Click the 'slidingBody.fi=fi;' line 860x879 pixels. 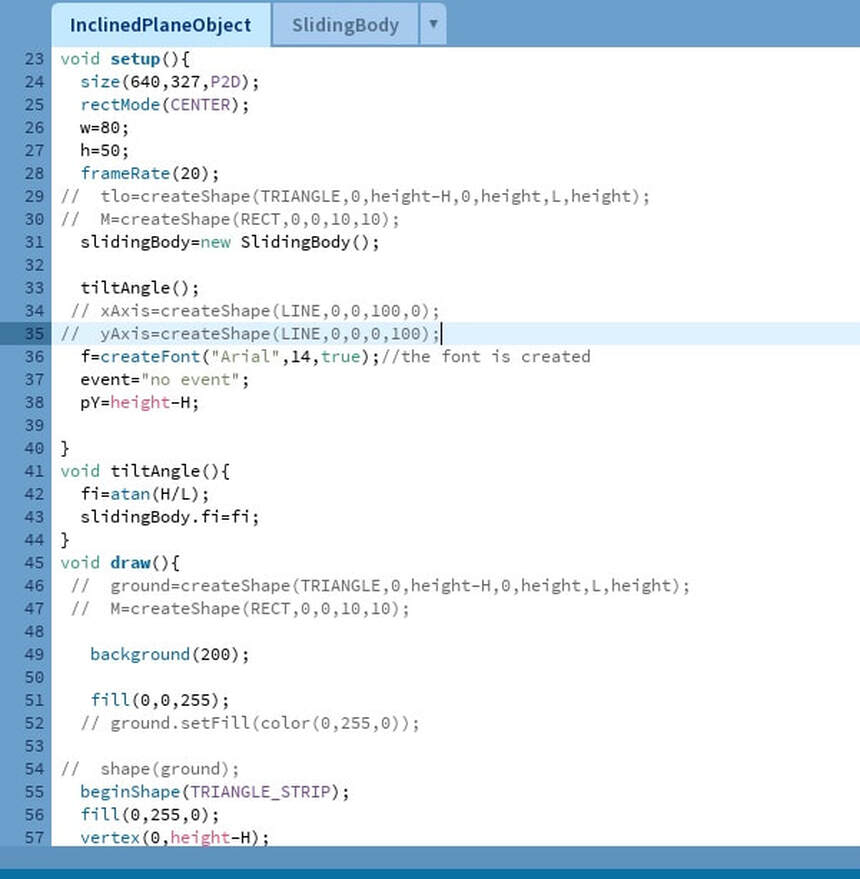pyautogui.click(x=170, y=517)
